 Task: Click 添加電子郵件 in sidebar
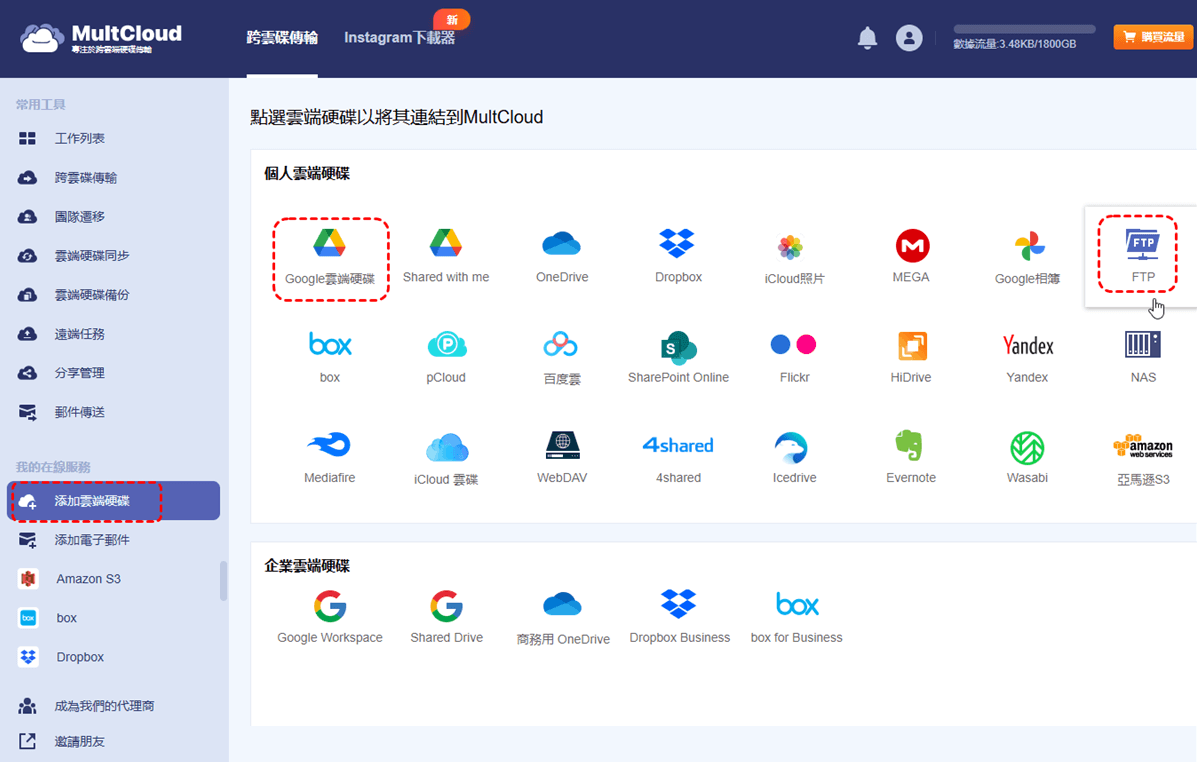coord(92,540)
